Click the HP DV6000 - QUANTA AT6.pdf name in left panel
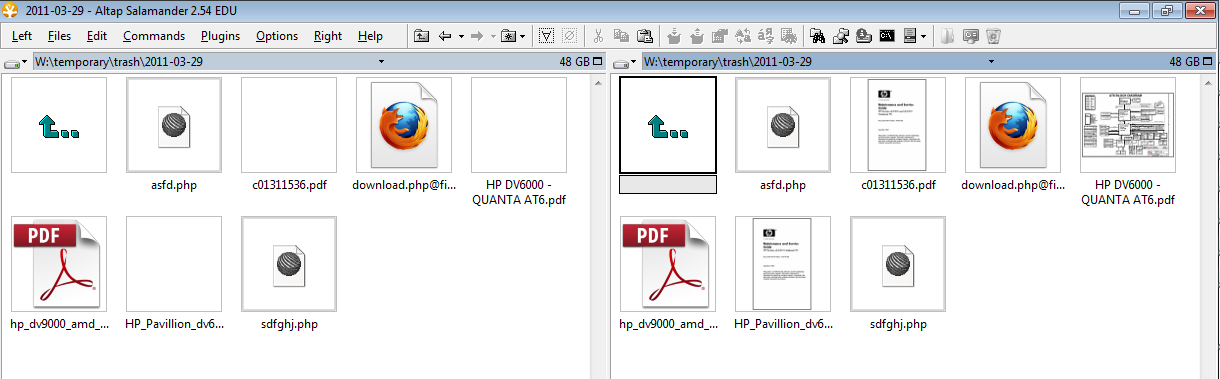Viewport: 1220px width, 379px height. tap(519, 192)
